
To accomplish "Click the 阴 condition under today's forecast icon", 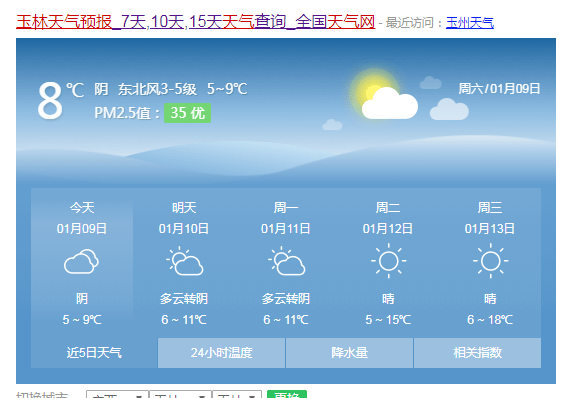I will click(x=82, y=299).
